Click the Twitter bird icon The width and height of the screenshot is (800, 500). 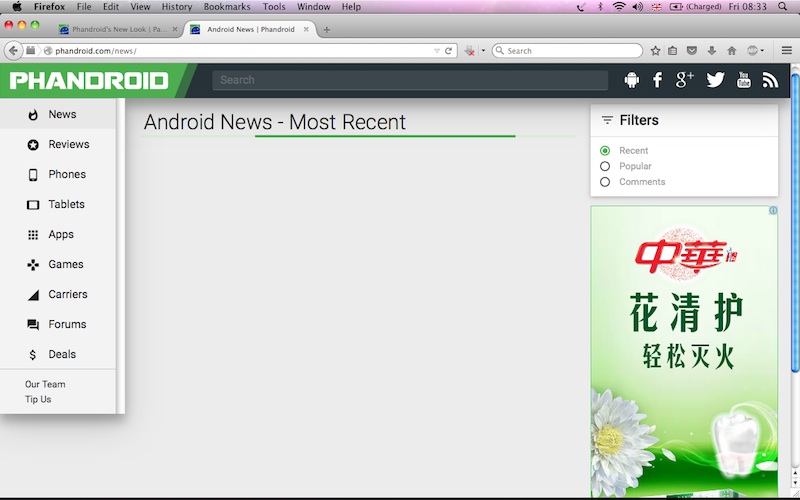pos(715,80)
